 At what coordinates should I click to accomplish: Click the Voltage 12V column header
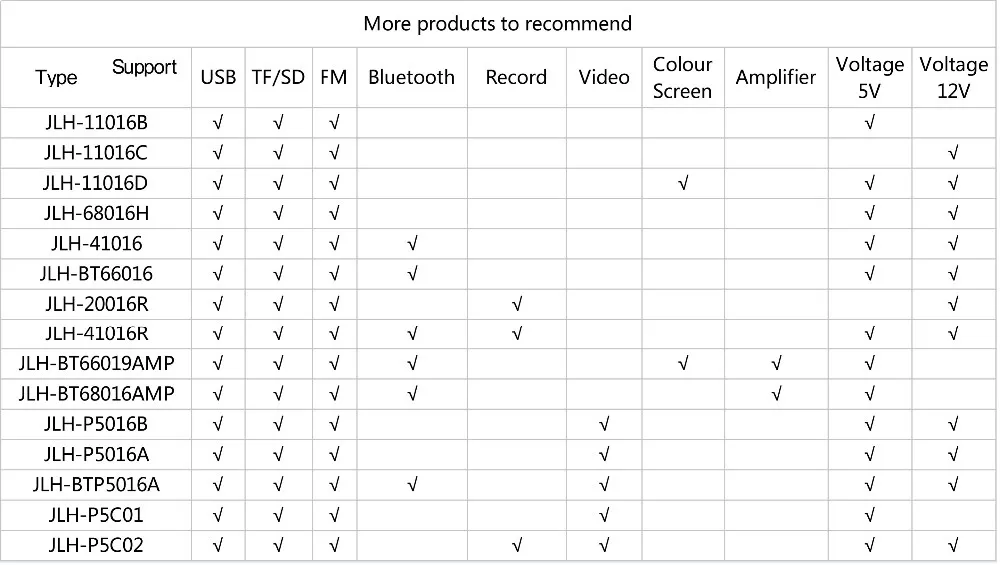pos(954,77)
